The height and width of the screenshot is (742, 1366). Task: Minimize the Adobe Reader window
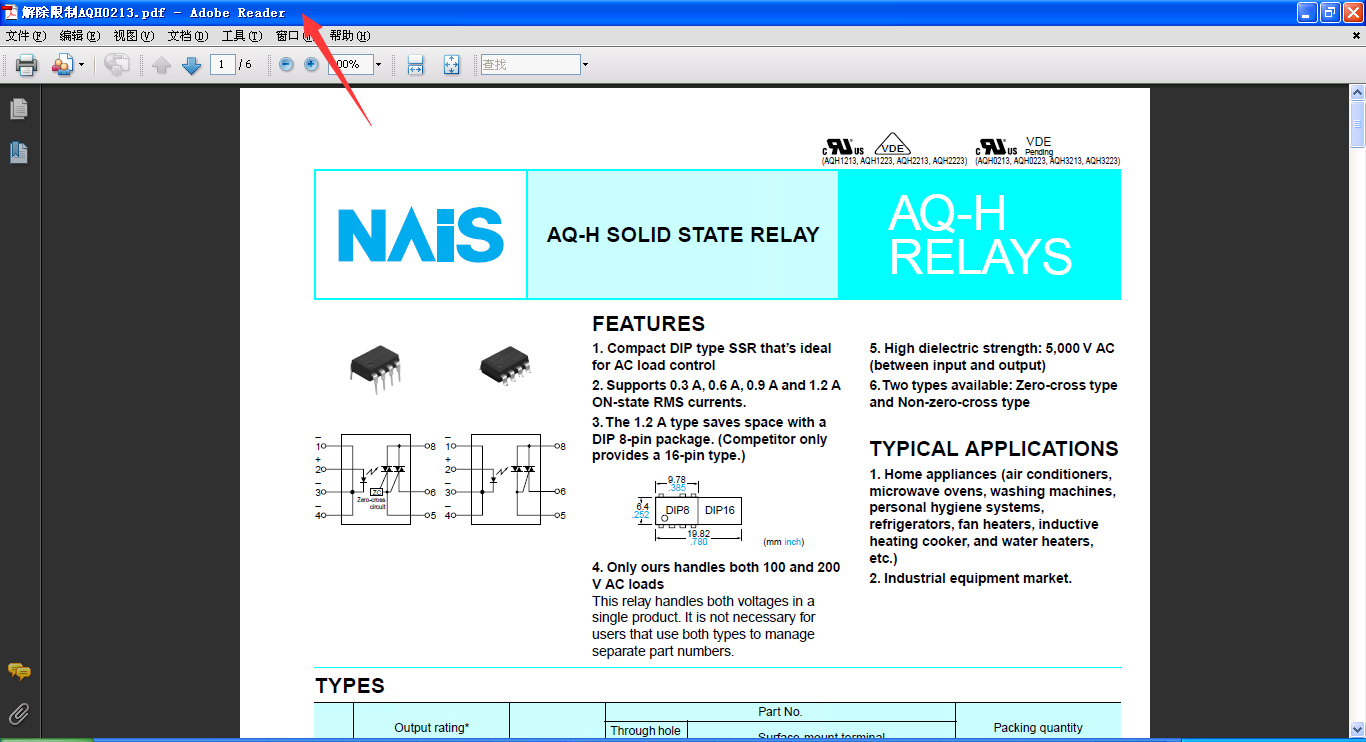click(1307, 13)
